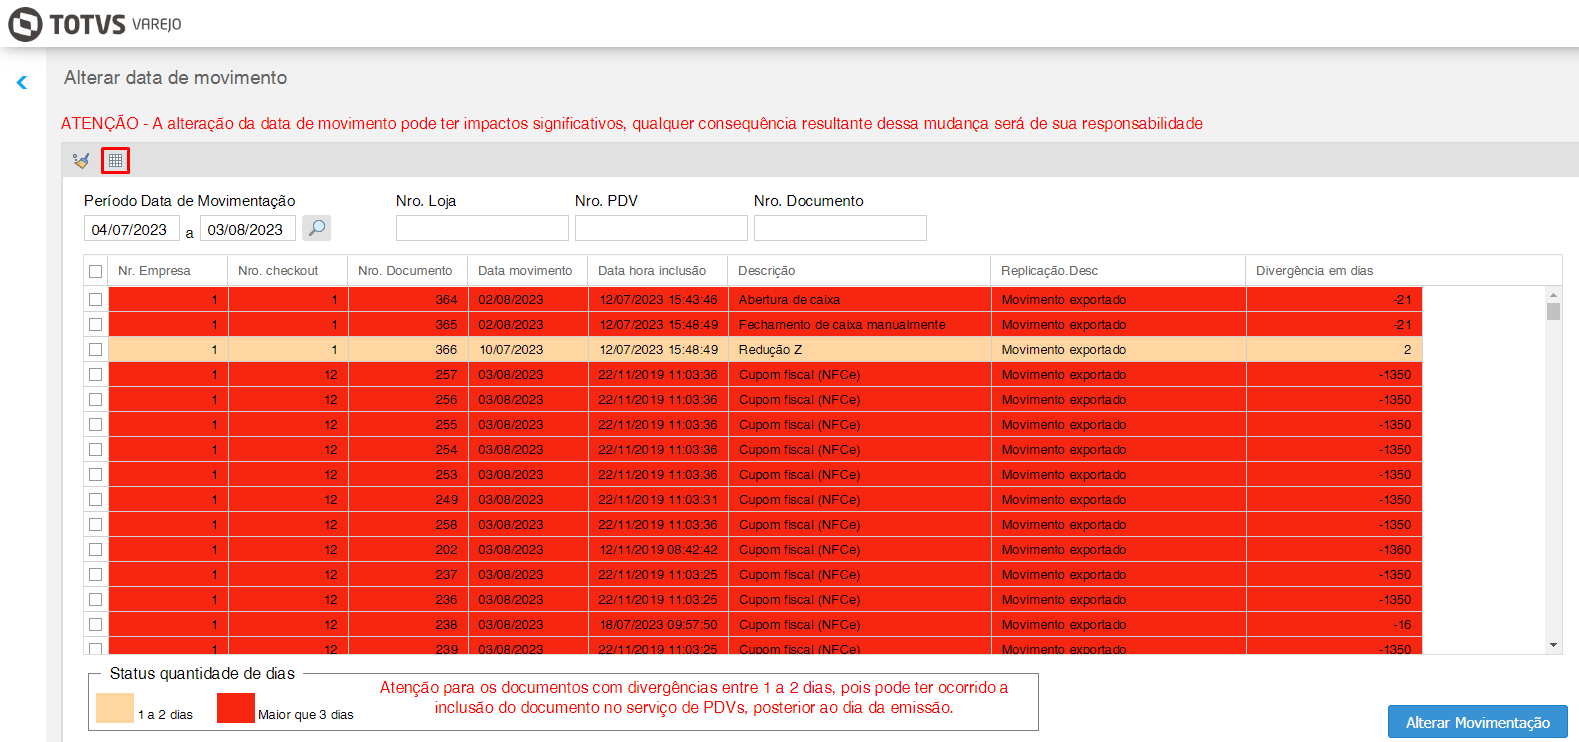Check the row with document 238
Screen dimensions: 1579x742
(x=95, y=624)
